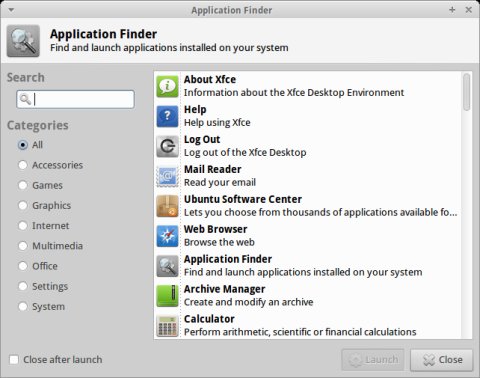Image resolution: width=480 pixels, height=378 pixels.
Task: Click the Web Browser compass icon
Action: (167, 236)
